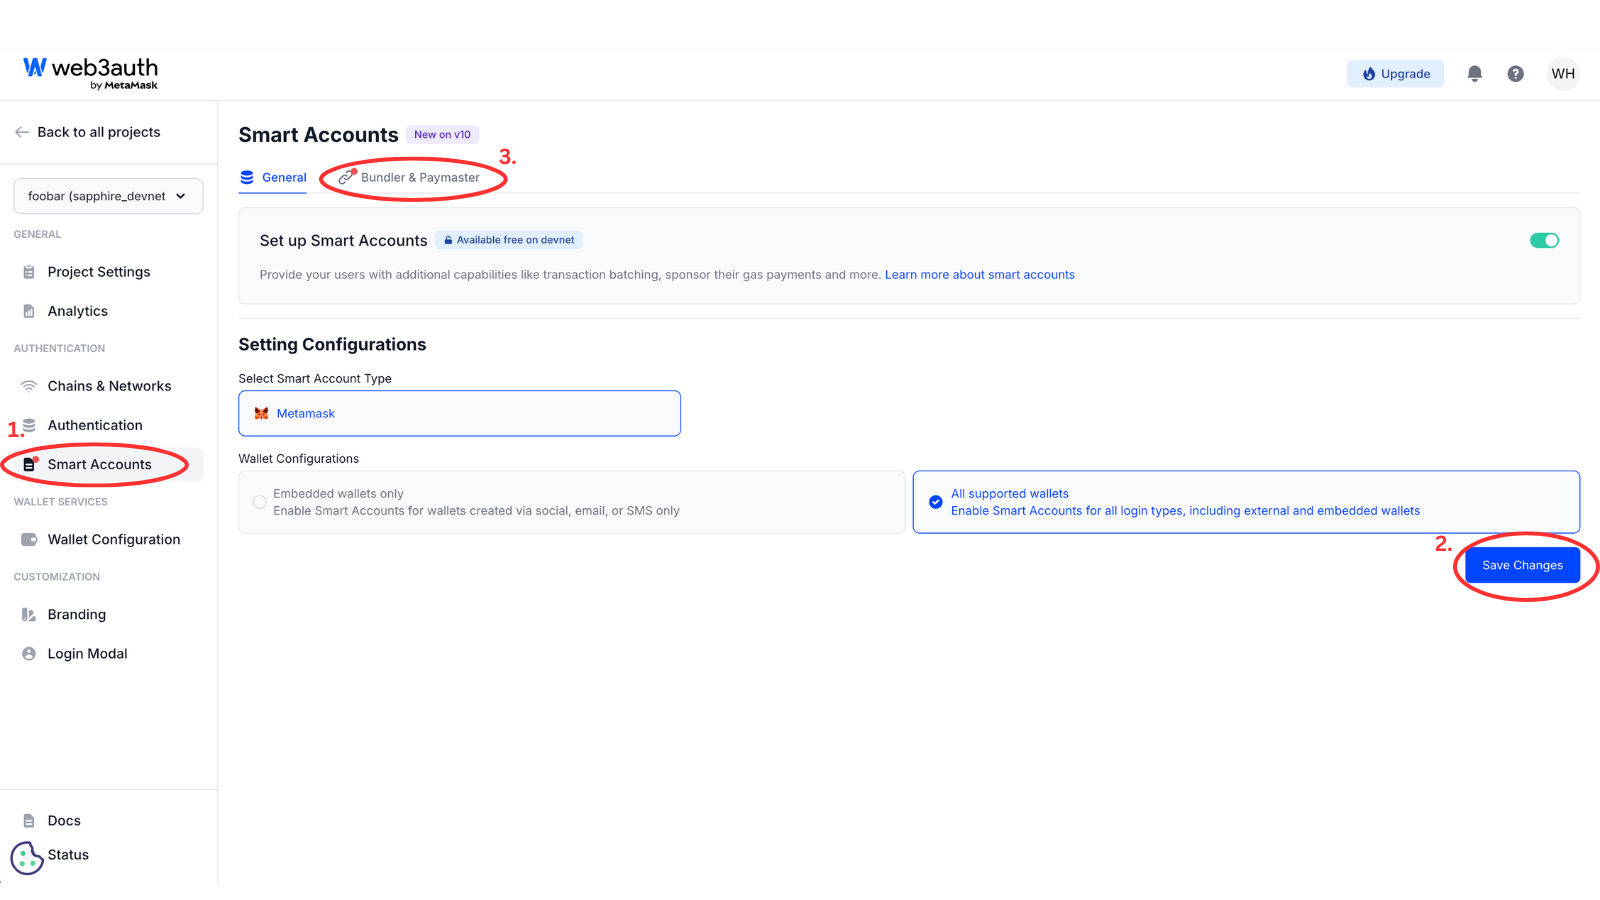Click the flame icon on Upgrade
The image size is (1600, 900).
(1369, 74)
